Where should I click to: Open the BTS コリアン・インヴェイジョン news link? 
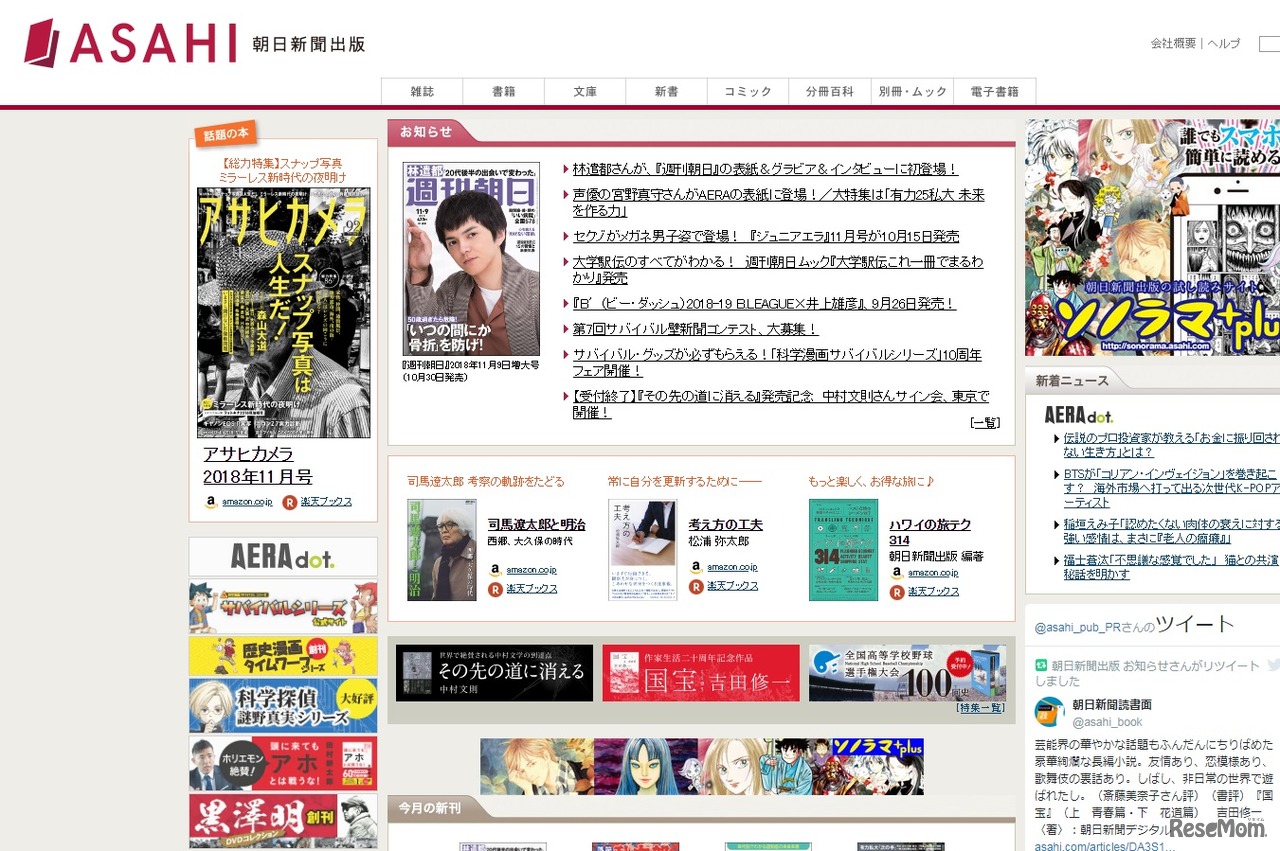pos(1171,488)
